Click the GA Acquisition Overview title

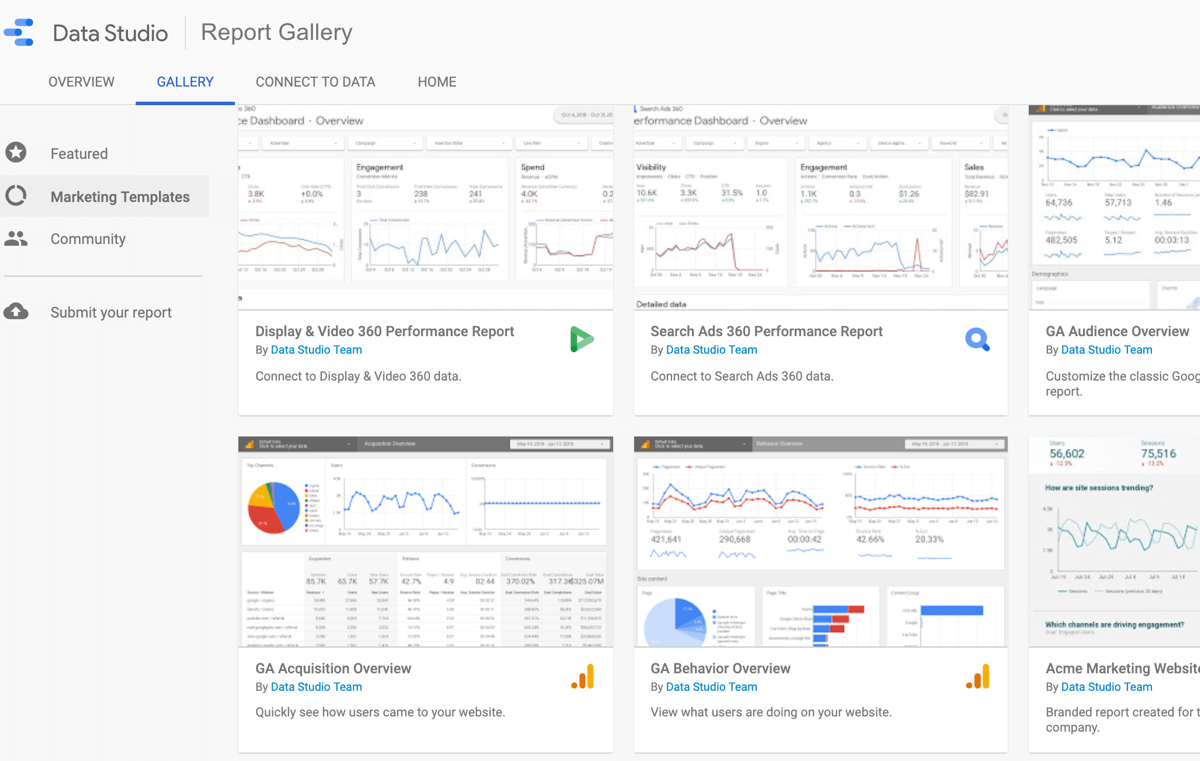pos(333,668)
